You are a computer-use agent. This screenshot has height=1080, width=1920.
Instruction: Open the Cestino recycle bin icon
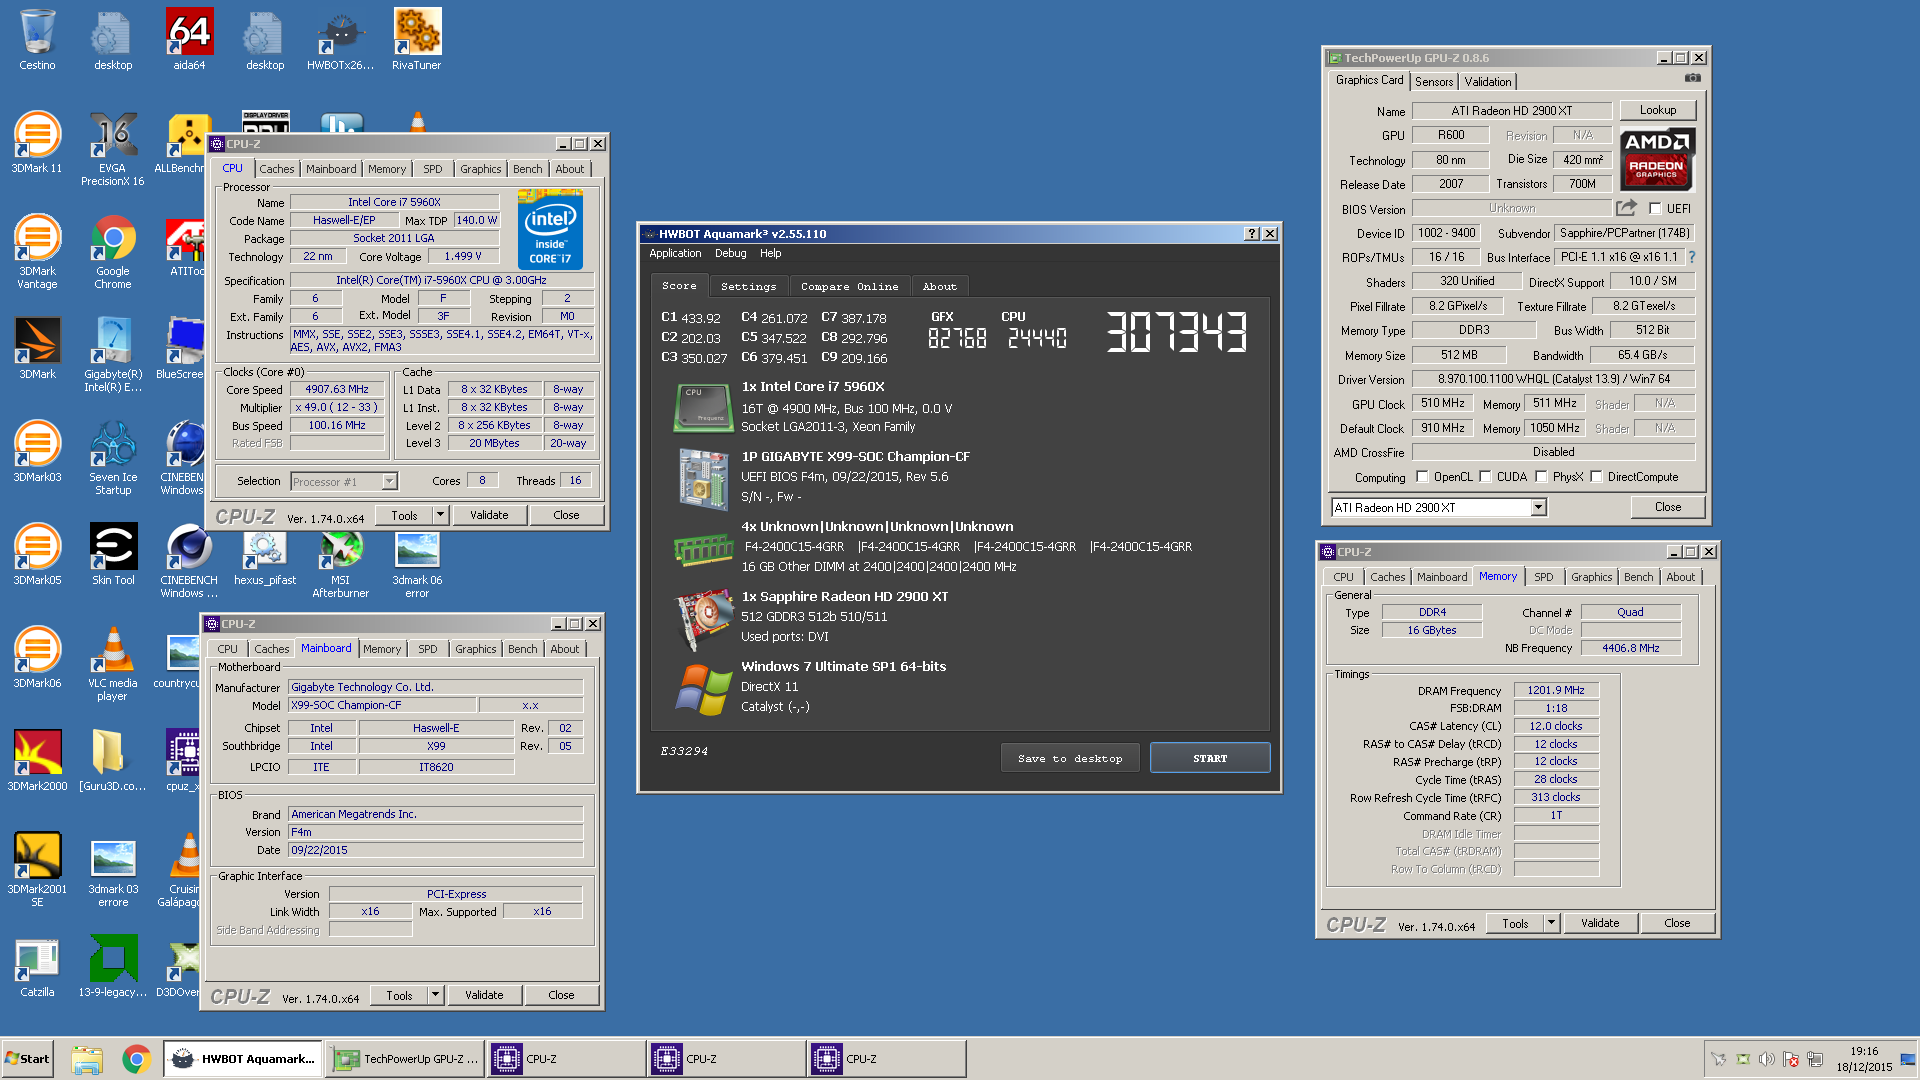coord(37,40)
